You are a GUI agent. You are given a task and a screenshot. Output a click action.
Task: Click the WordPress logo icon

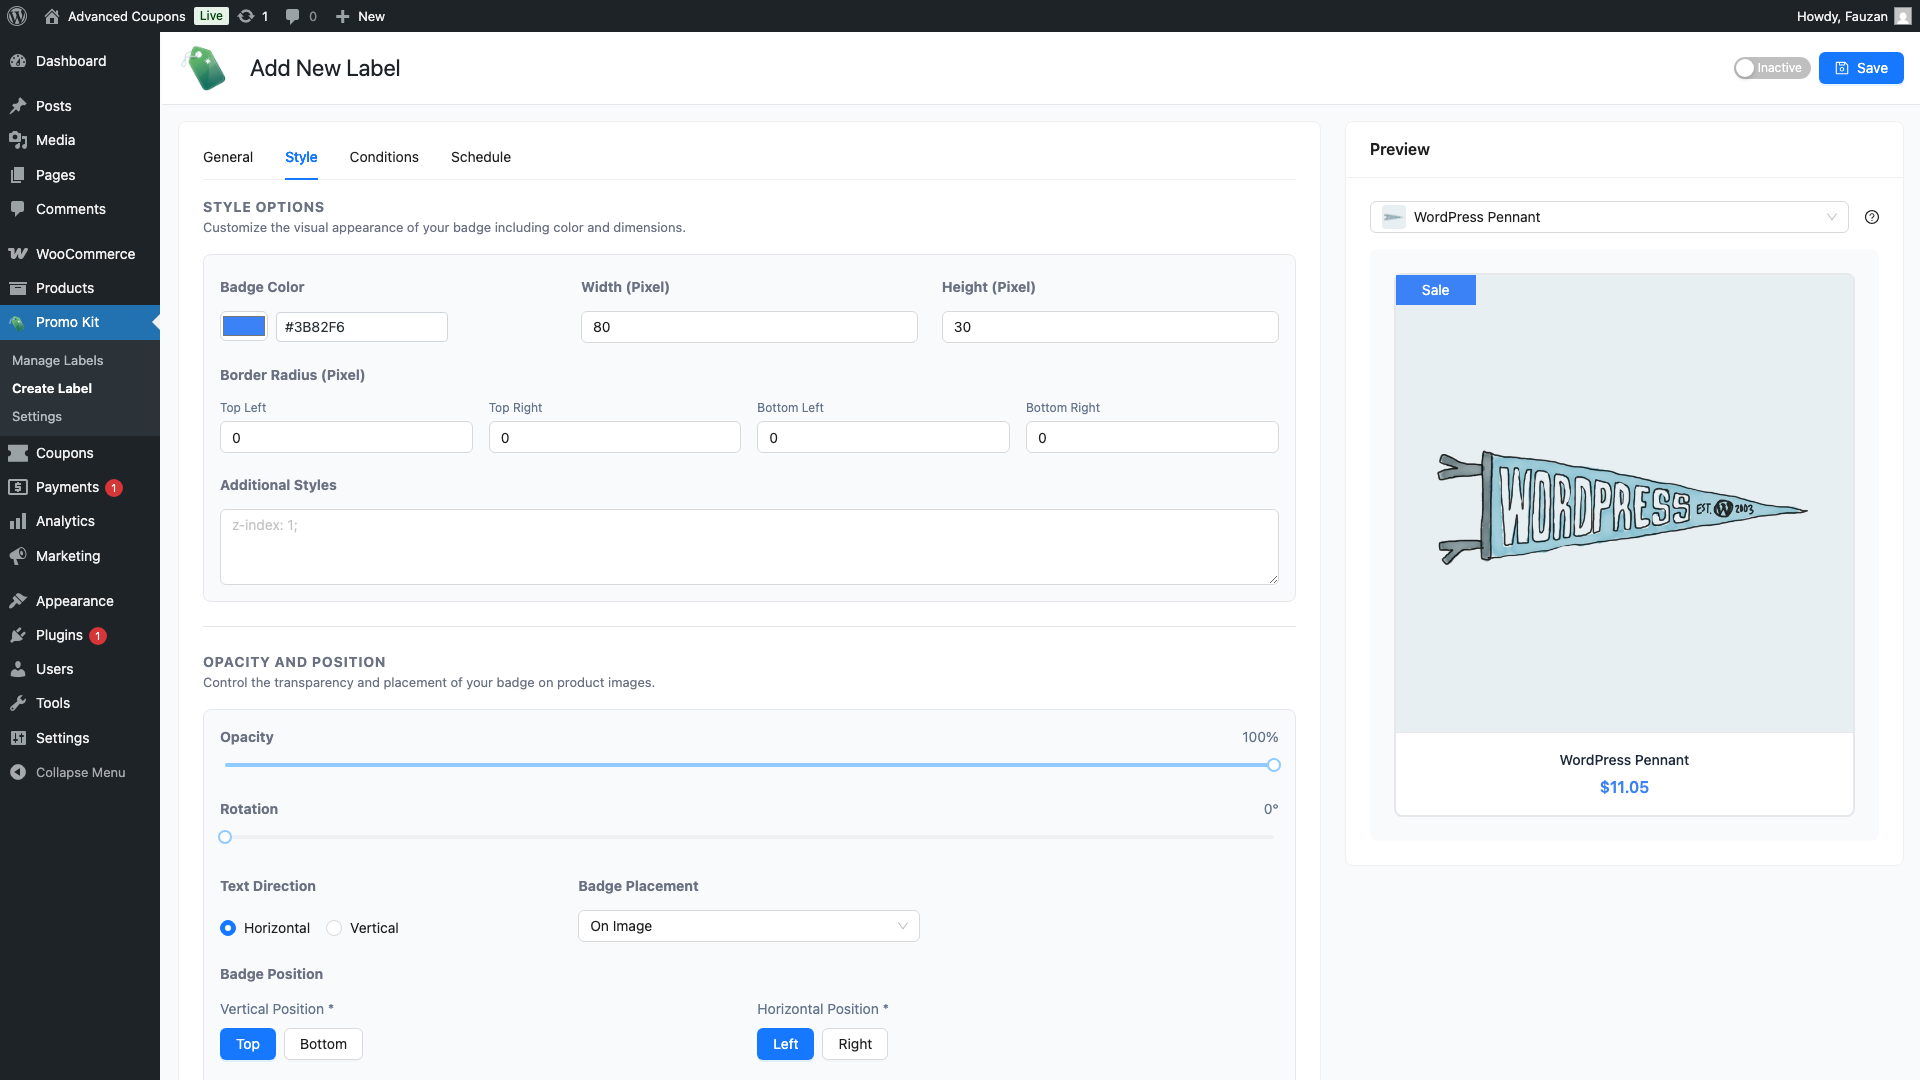(17, 16)
